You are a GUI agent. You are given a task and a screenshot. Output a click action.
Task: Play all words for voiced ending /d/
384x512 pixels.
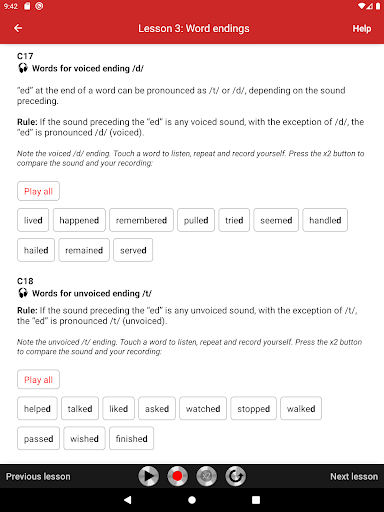tap(38, 191)
